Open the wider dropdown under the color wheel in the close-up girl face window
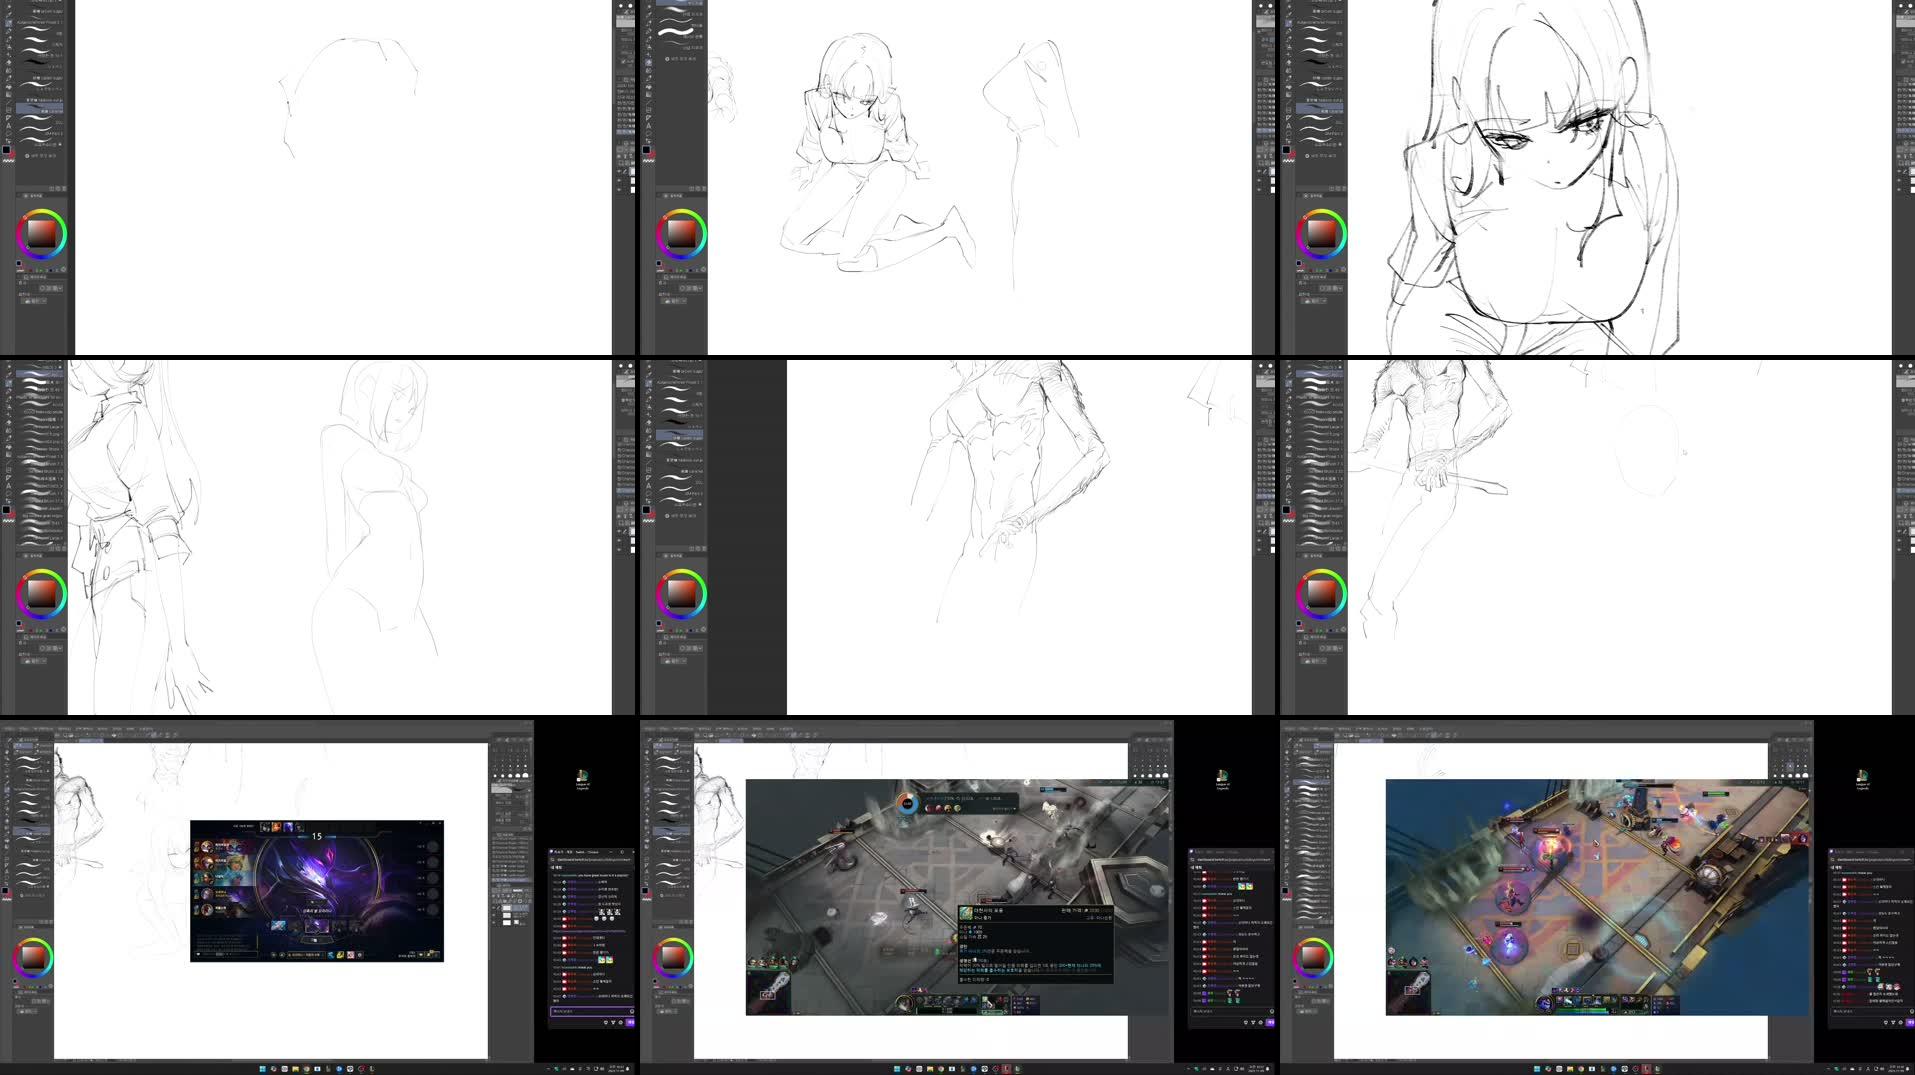Image resolution: width=1915 pixels, height=1075 pixels. pos(1330,288)
